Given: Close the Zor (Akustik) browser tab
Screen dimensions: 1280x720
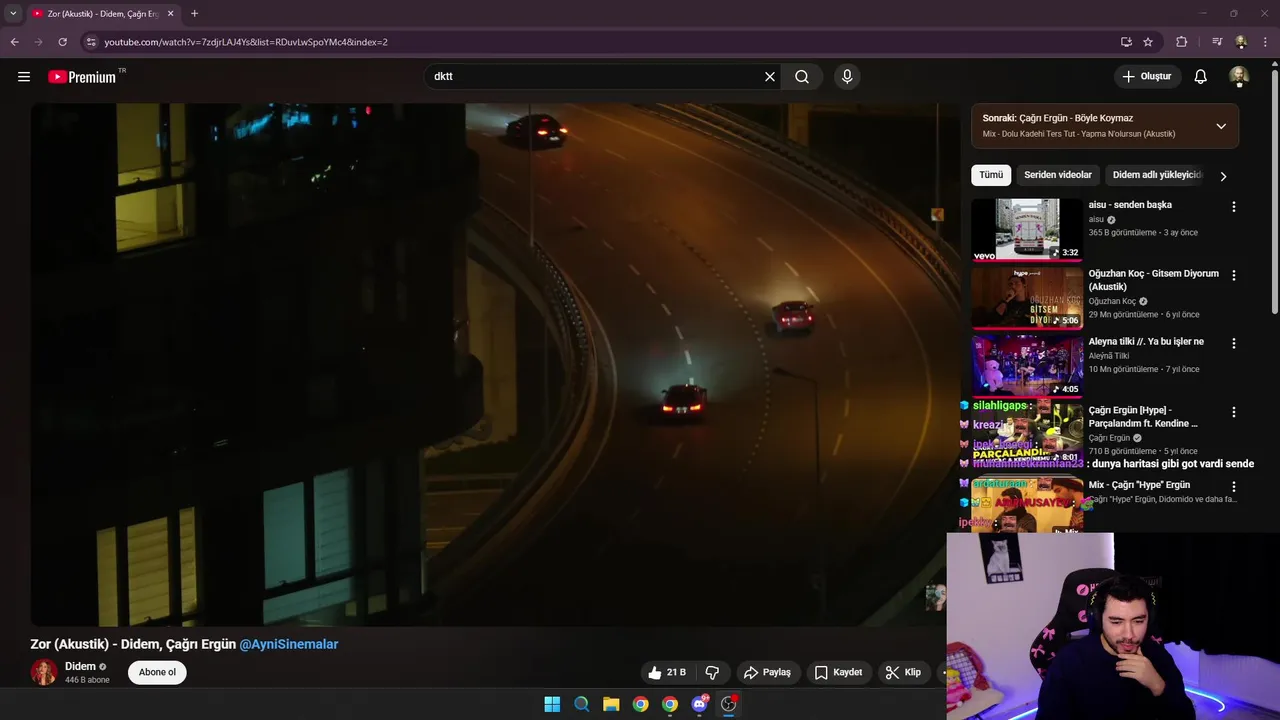Looking at the screenshot, I should (x=170, y=14).
